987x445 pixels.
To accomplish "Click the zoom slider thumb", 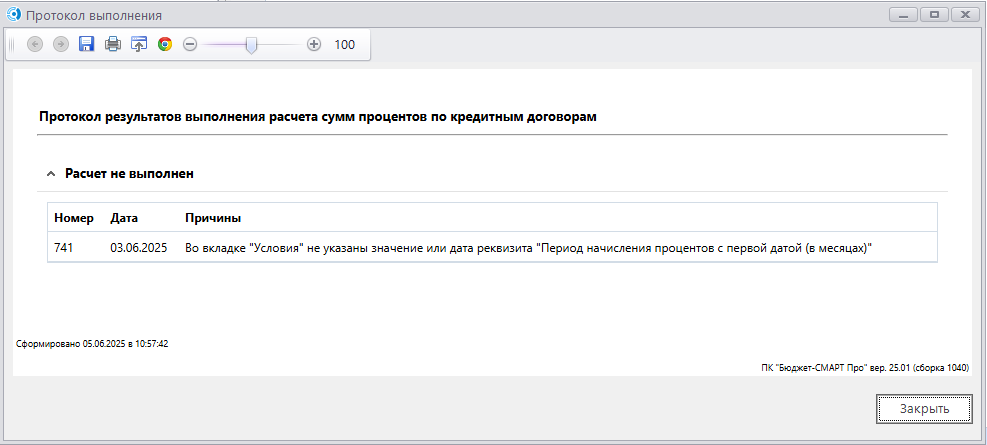I will tap(251, 44).
